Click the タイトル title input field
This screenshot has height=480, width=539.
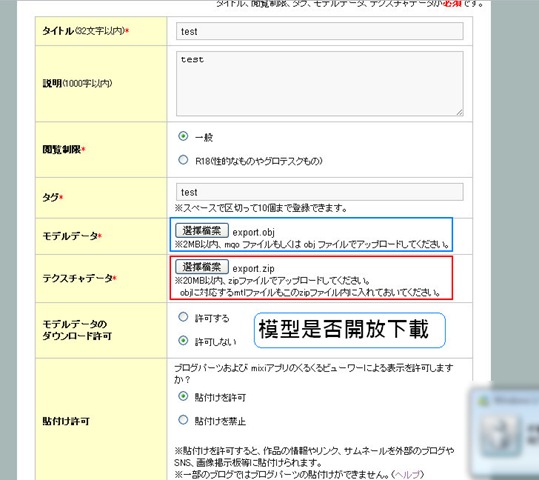319,31
